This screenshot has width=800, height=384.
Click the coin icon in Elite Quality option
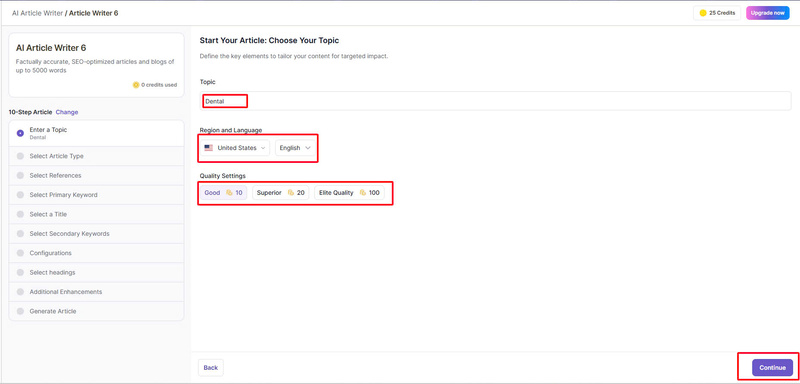(x=363, y=193)
